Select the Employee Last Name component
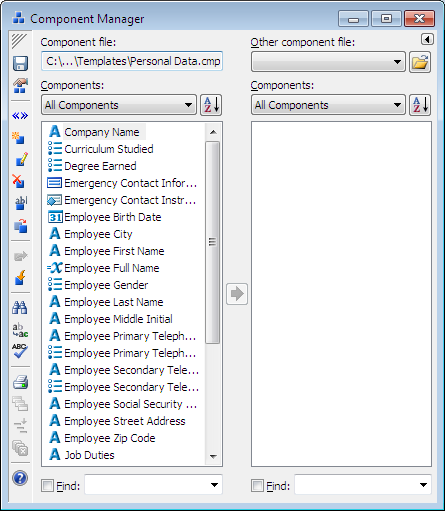This screenshot has height=511, width=445. point(106,302)
